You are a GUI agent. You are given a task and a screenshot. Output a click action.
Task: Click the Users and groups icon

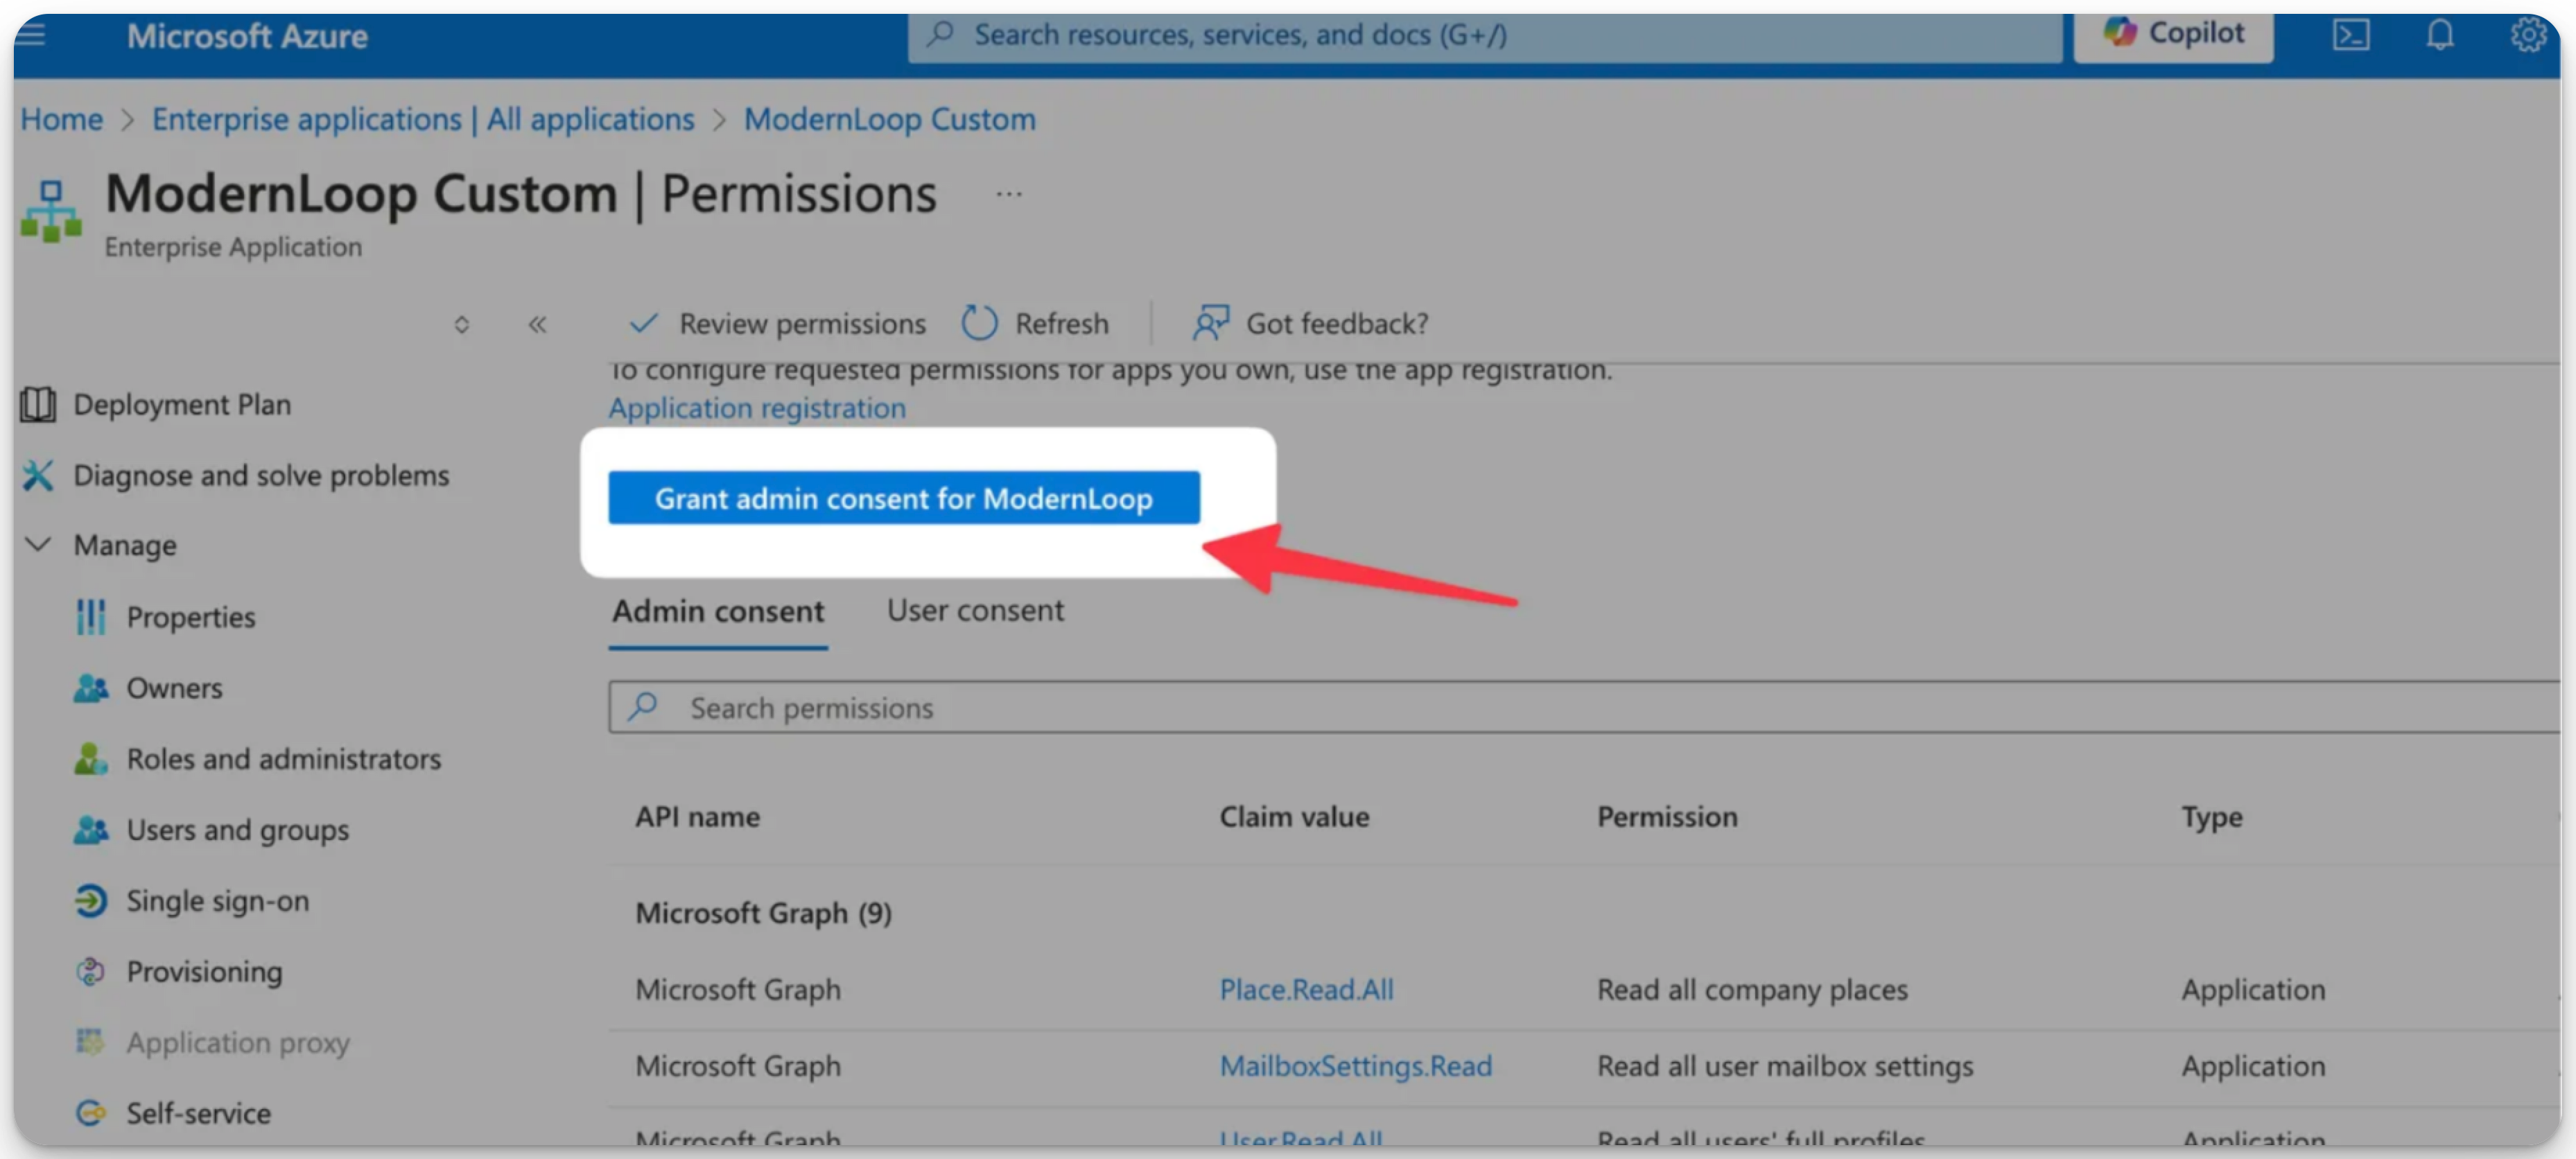pyautogui.click(x=91, y=830)
